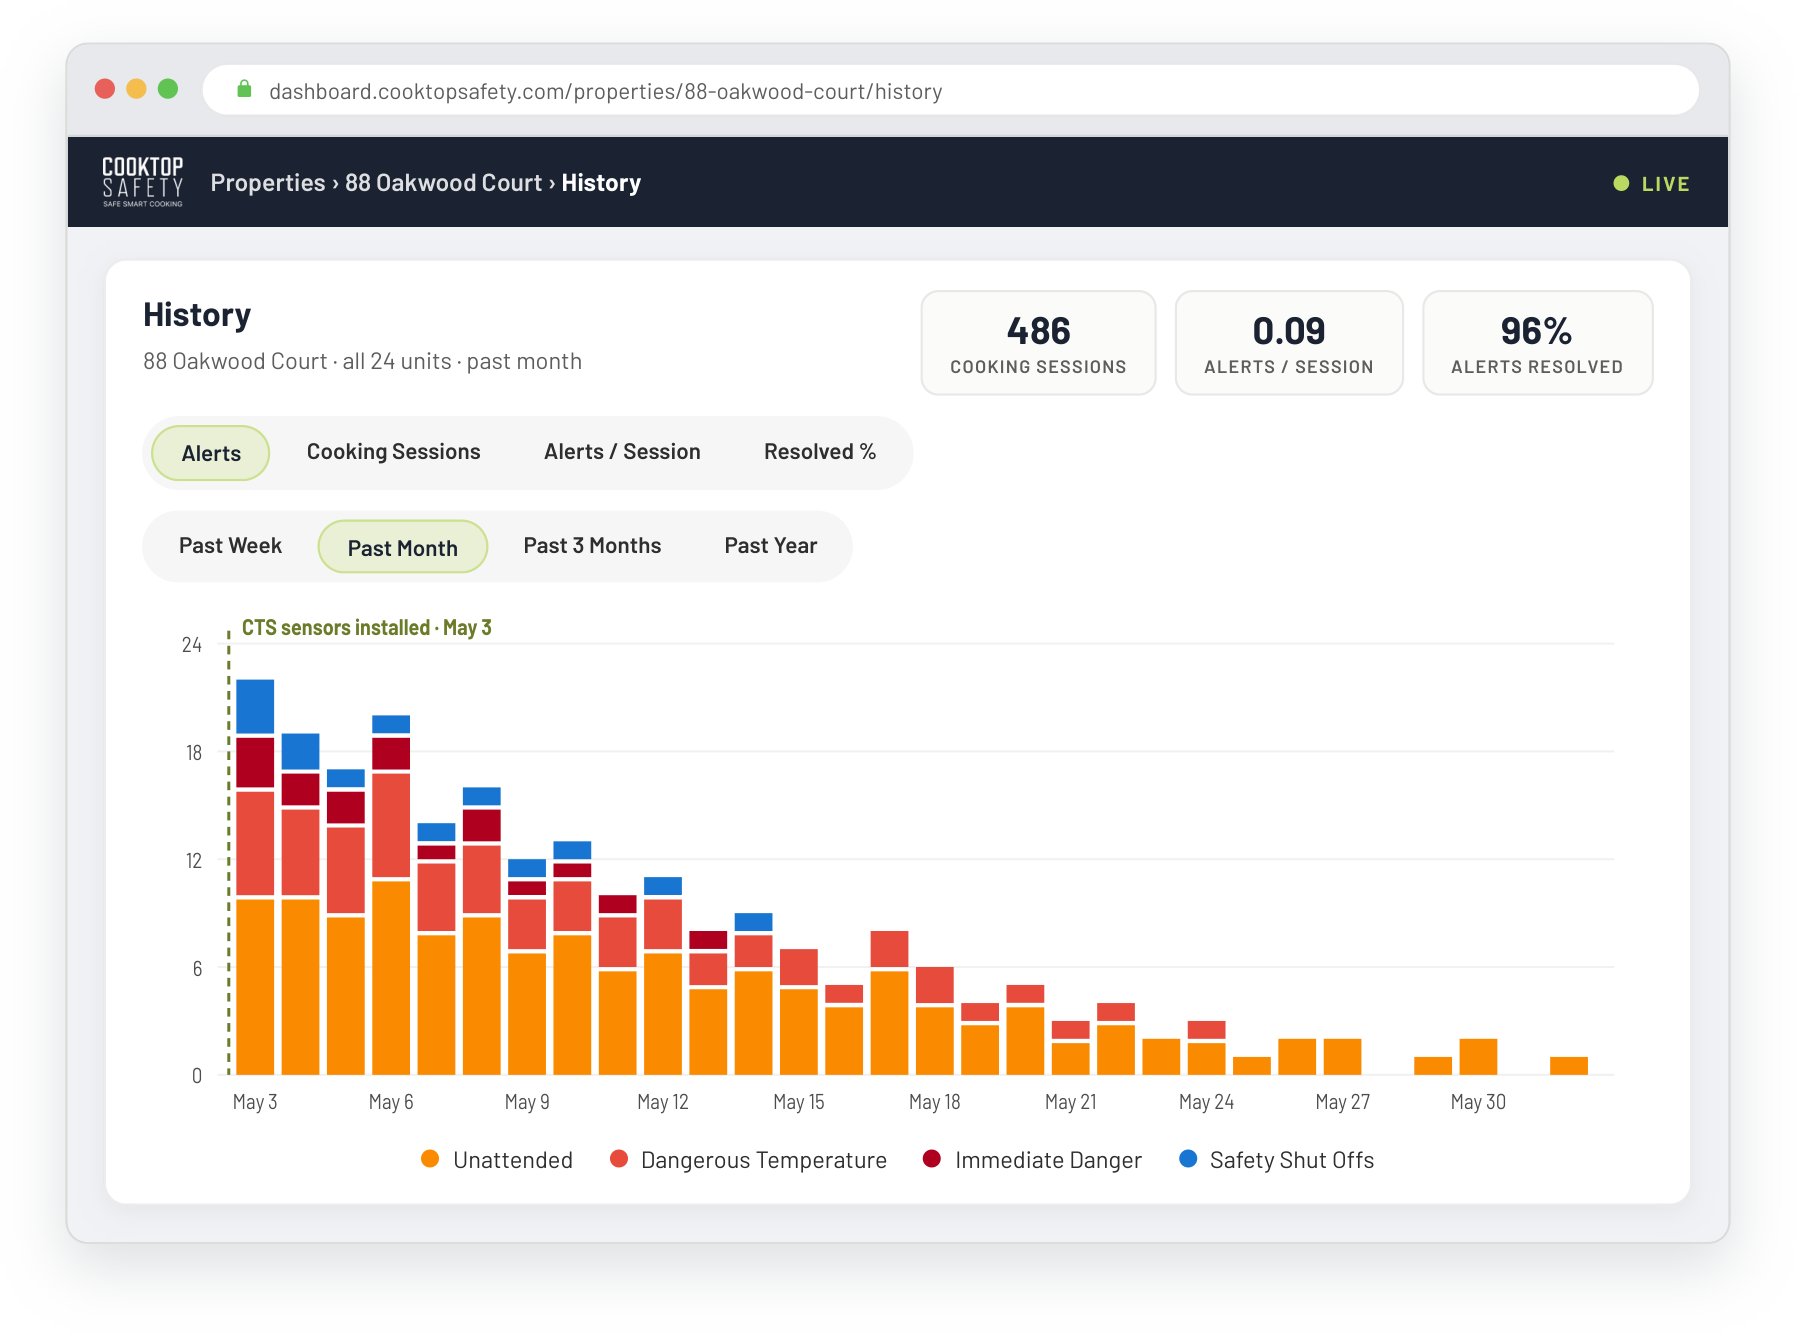This screenshot has height=1332, width=1799.
Task: Click the History page heading
Action: 197,315
